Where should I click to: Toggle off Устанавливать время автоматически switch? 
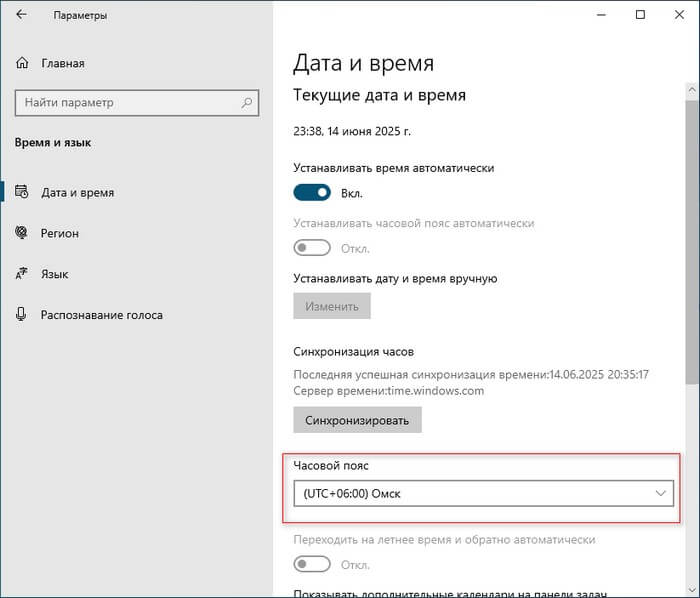312,193
